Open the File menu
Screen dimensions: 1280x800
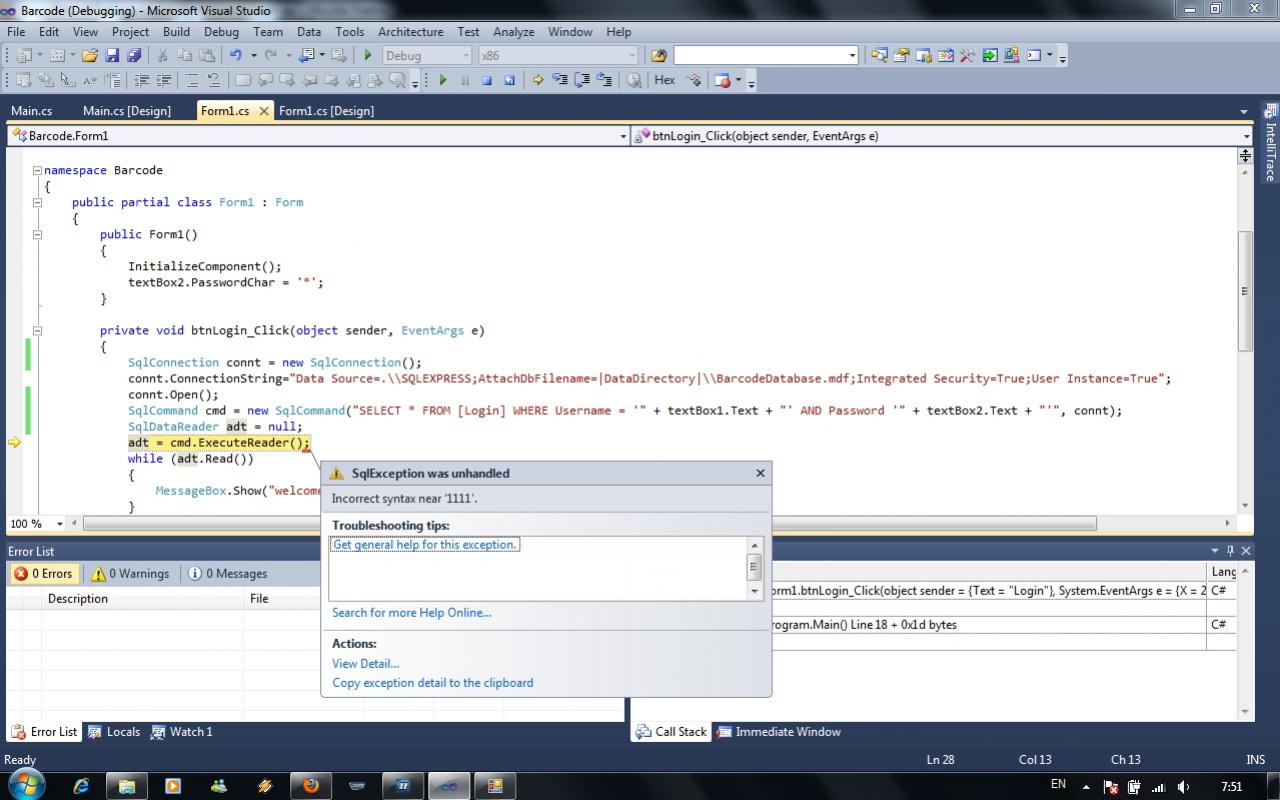pos(16,32)
